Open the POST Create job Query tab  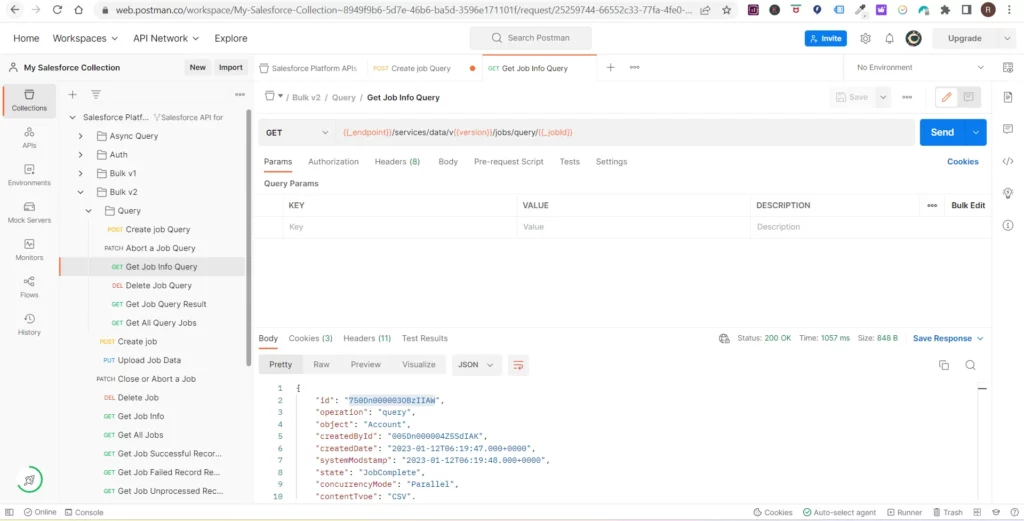point(424,68)
